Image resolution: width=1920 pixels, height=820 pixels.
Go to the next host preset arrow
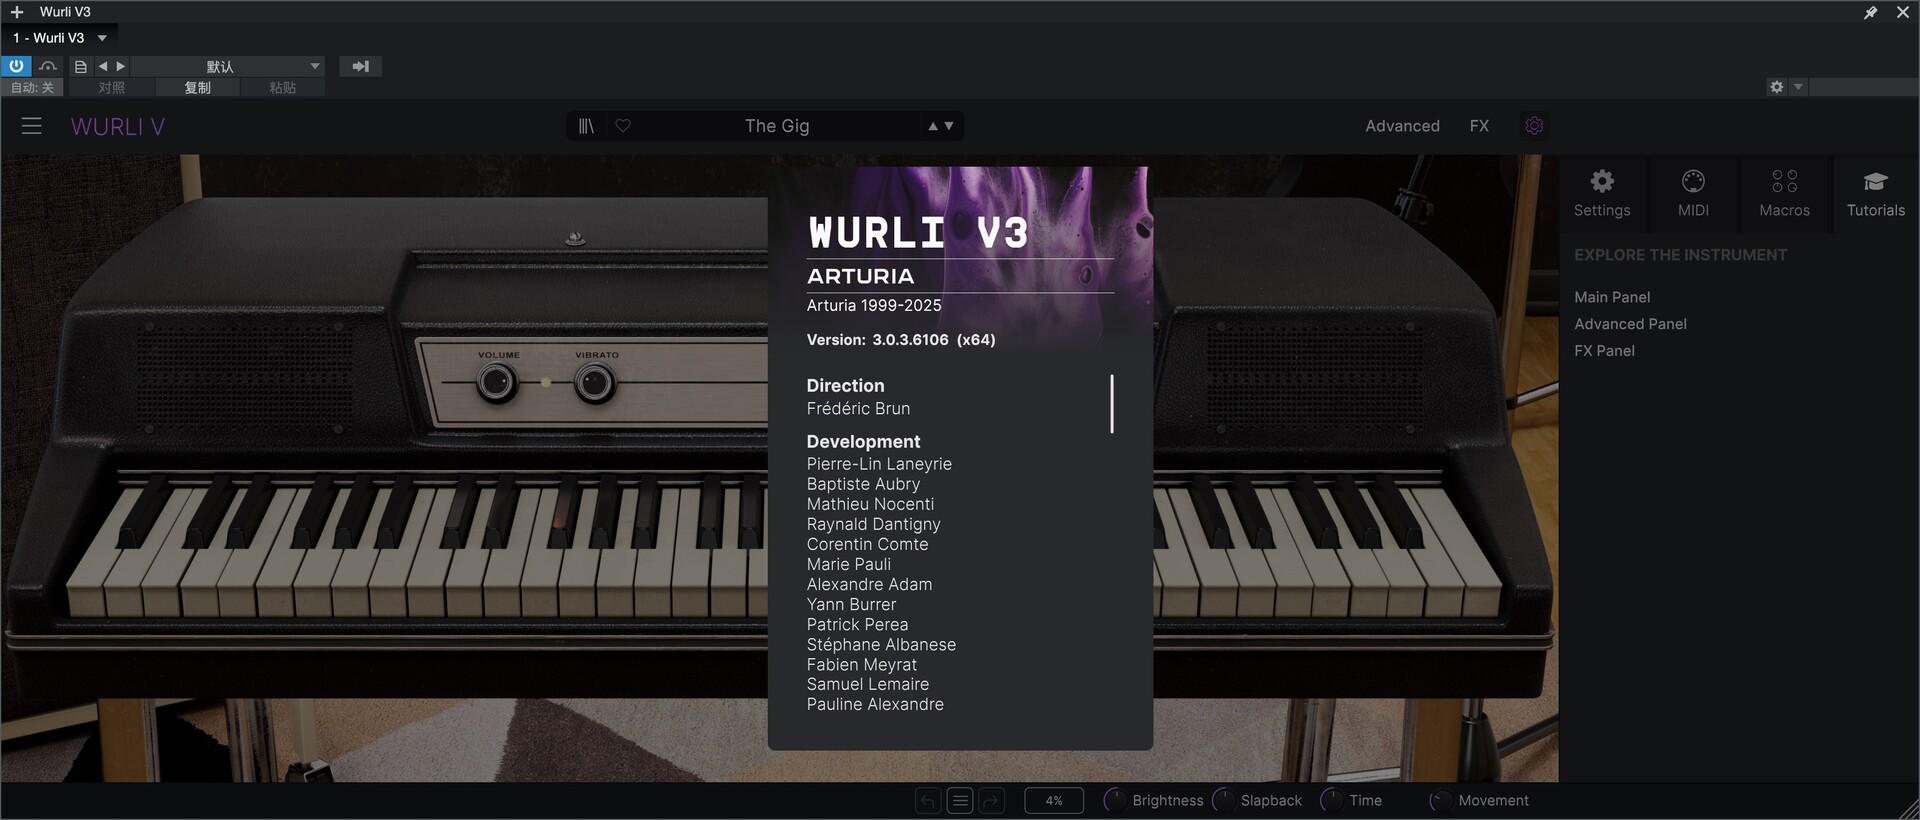pos(121,66)
